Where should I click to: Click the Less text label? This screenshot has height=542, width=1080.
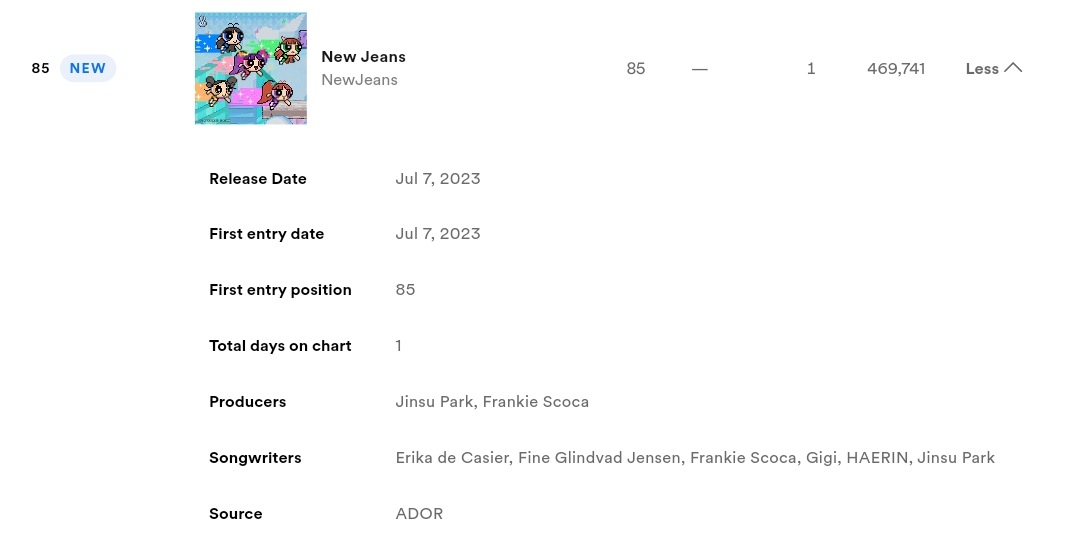click(982, 69)
